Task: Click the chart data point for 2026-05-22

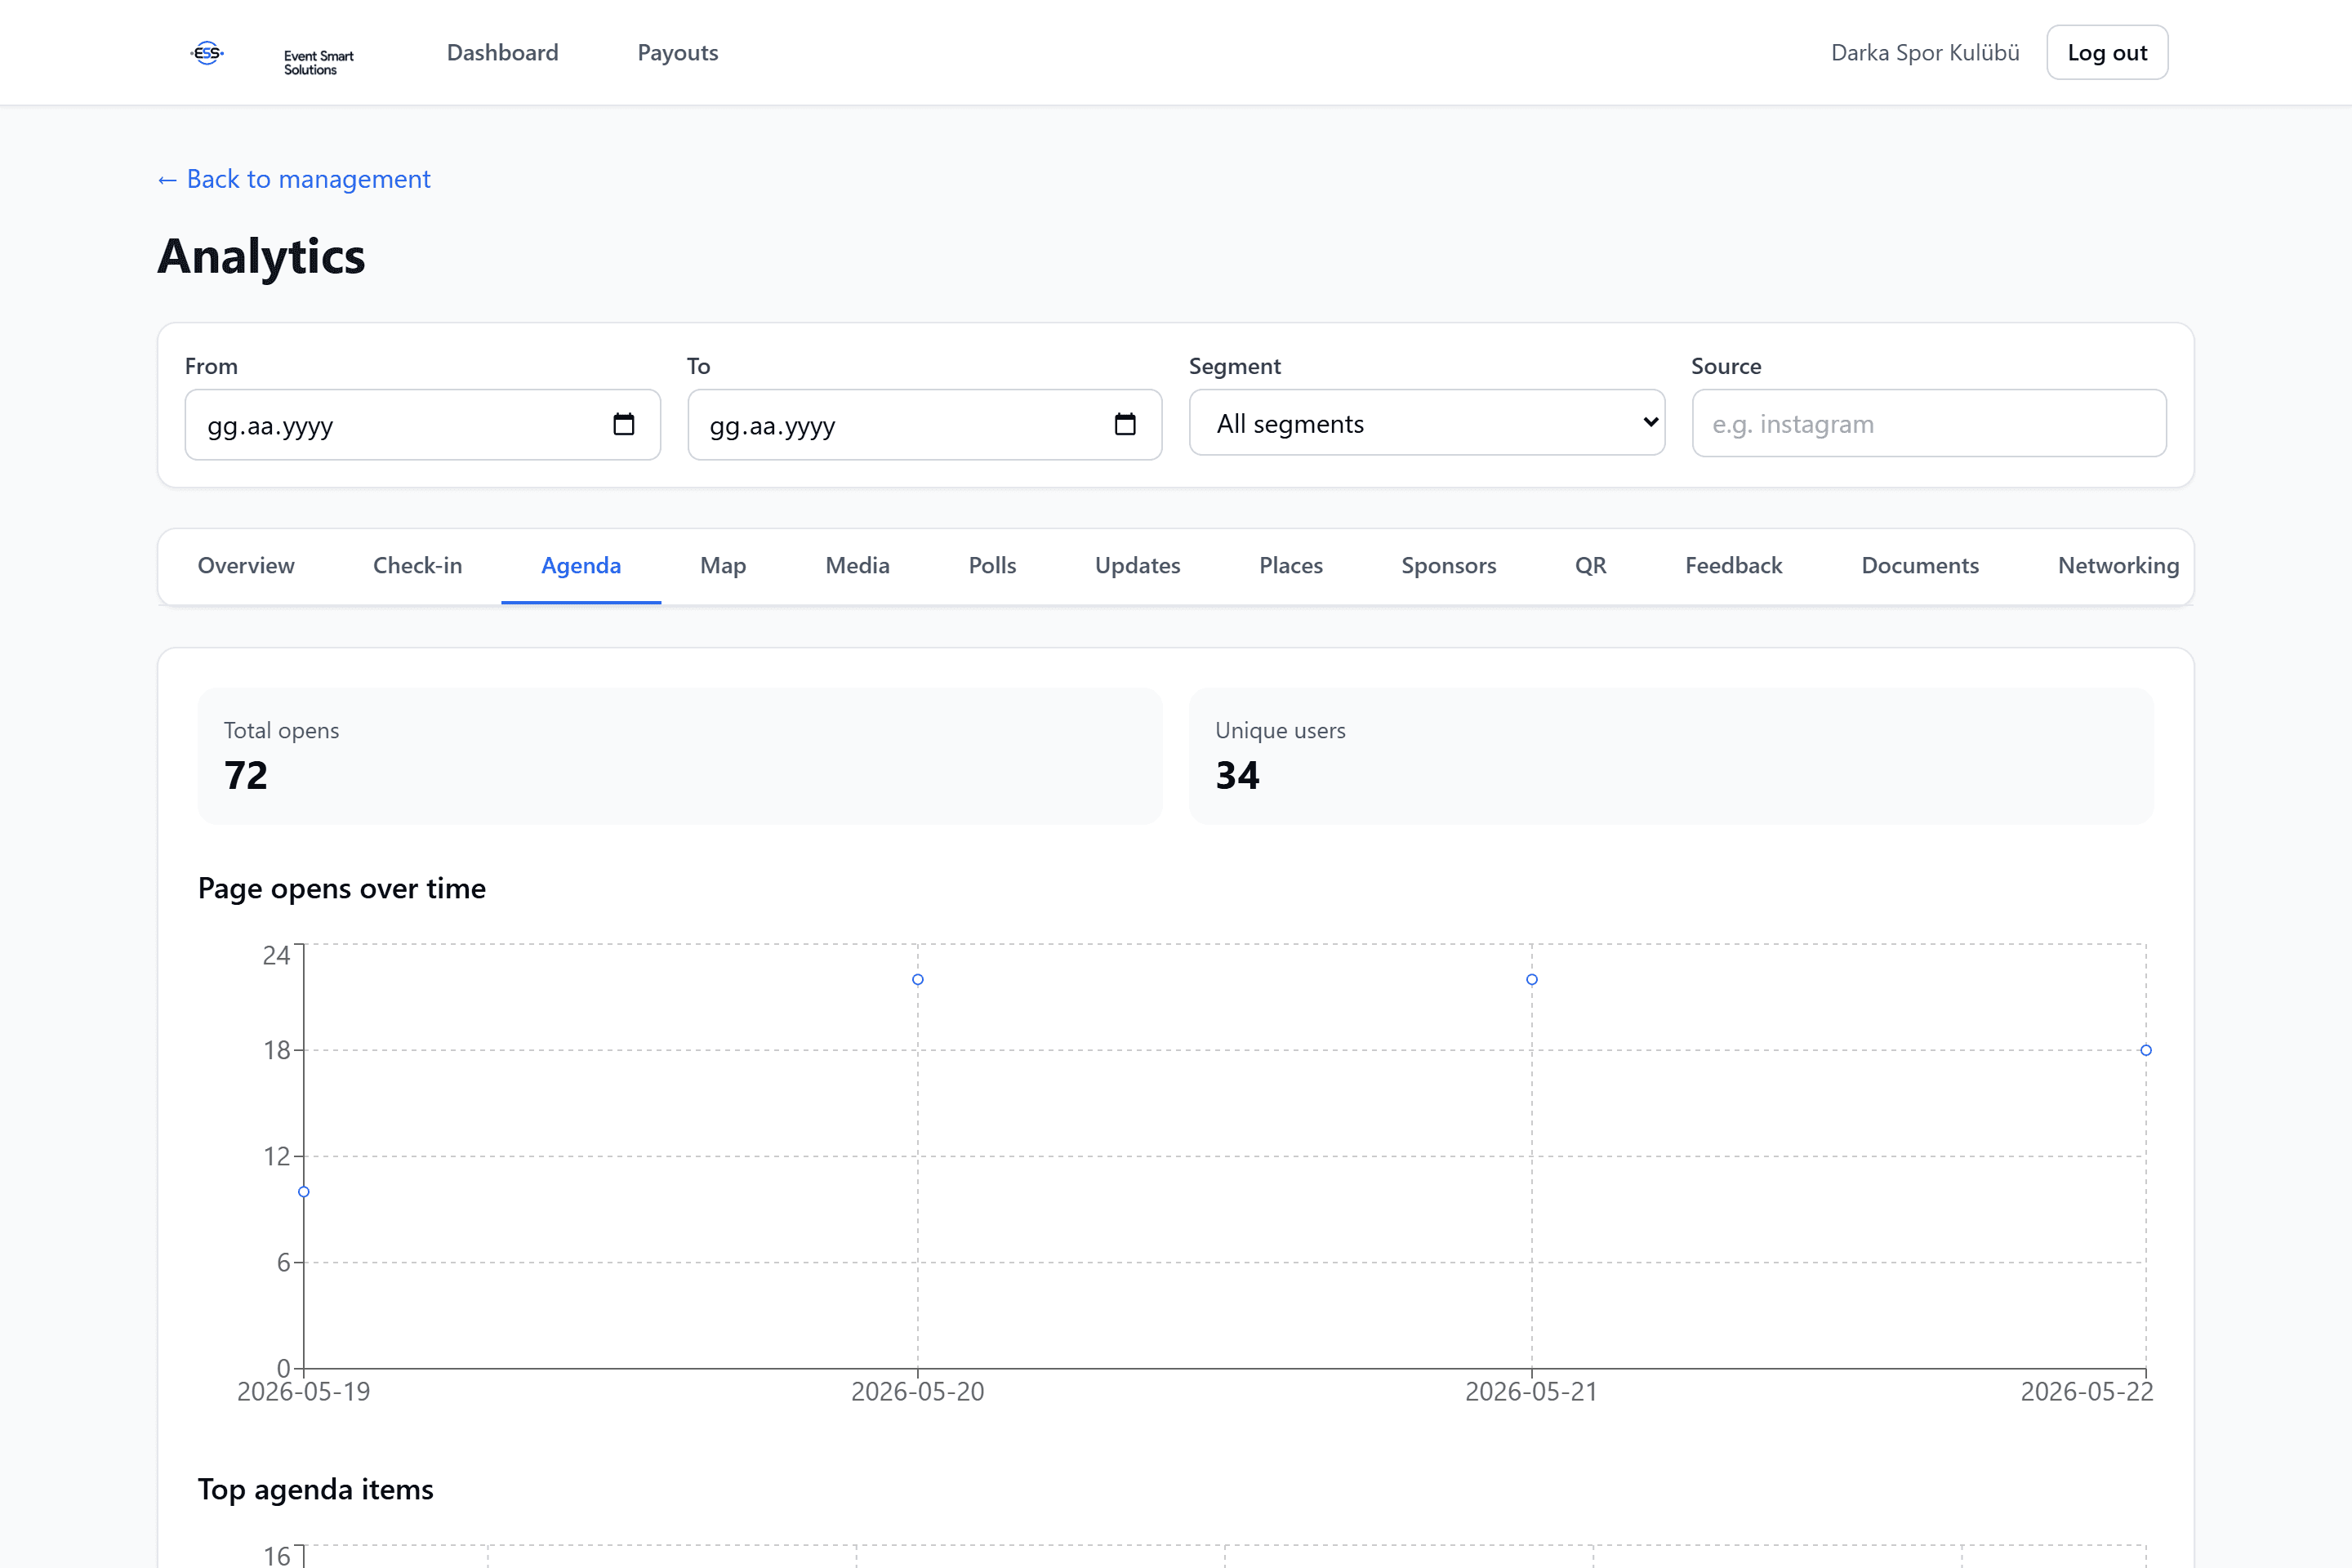Action: tap(2146, 1050)
